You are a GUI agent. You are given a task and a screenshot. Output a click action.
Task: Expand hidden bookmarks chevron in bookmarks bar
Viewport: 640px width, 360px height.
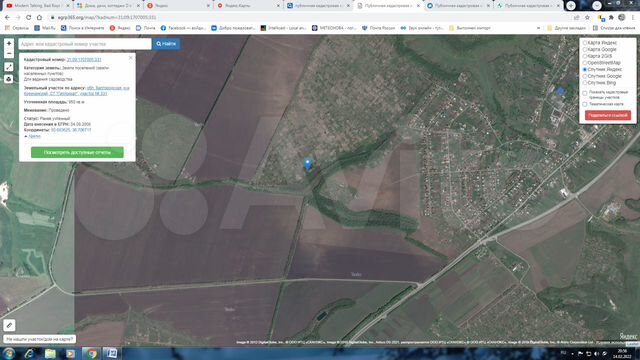coord(539,28)
